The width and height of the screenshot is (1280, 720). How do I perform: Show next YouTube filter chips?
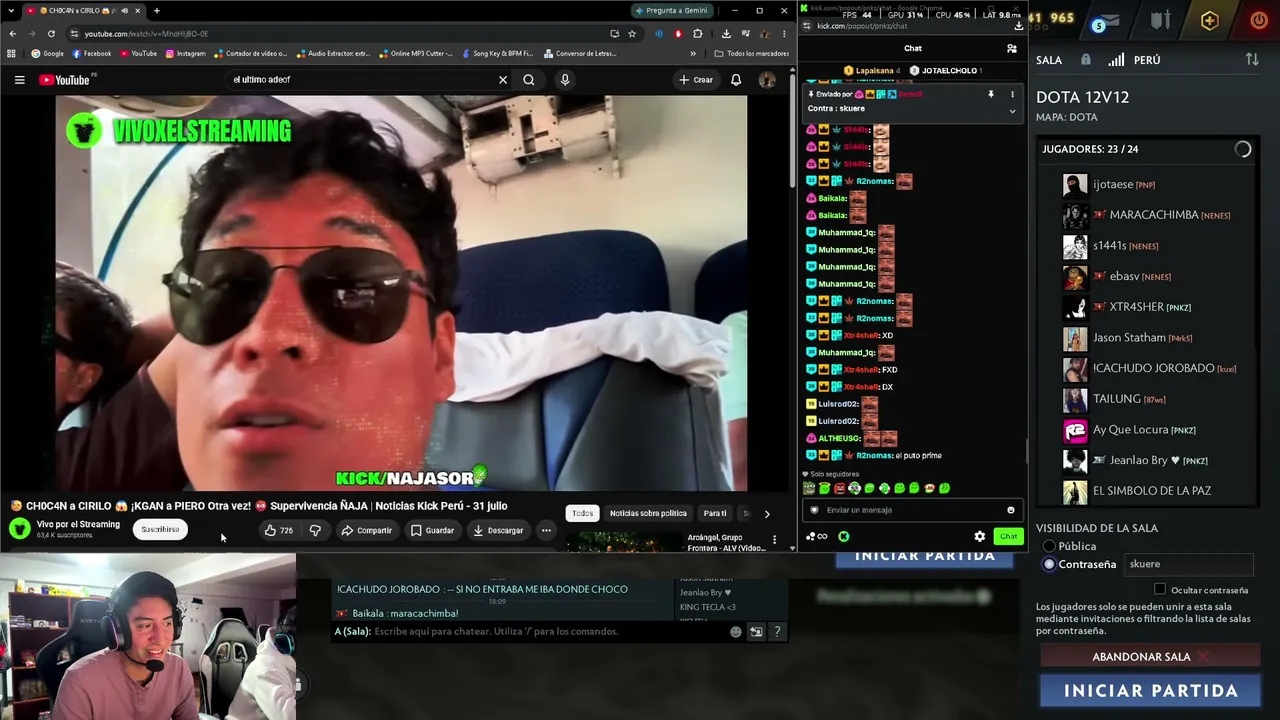pyautogui.click(x=767, y=514)
